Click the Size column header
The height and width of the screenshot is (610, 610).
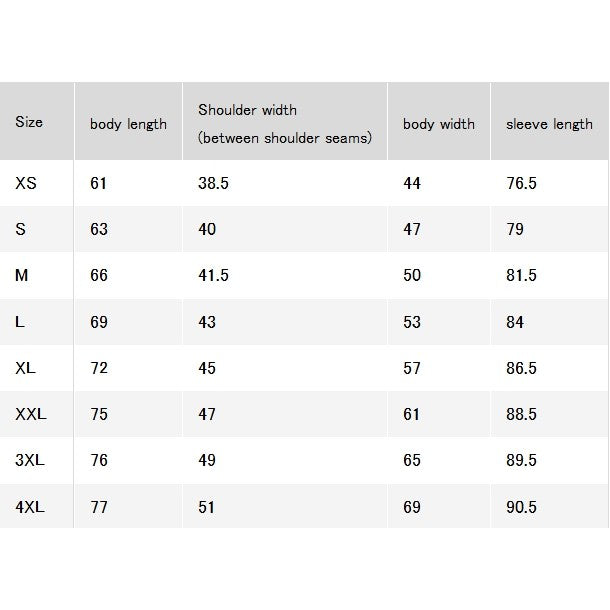pos(29,122)
